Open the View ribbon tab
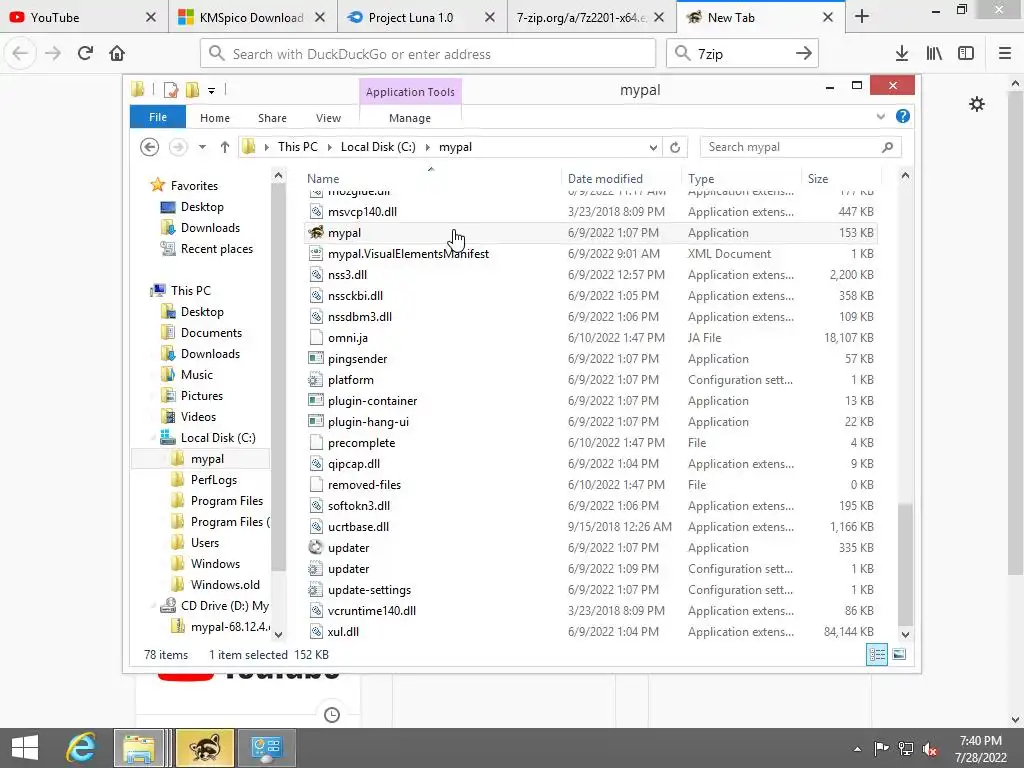The width and height of the screenshot is (1024, 768). tap(328, 118)
